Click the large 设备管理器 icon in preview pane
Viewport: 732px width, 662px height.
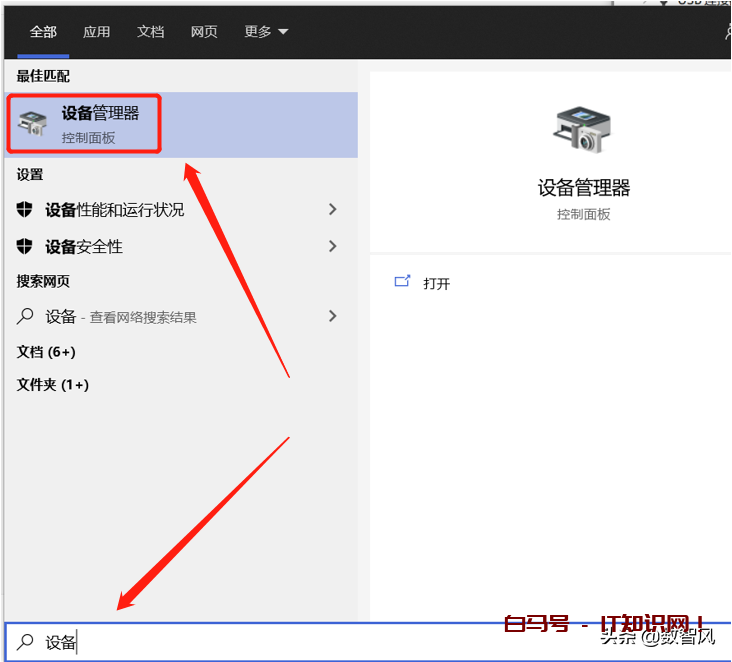coord(583,129)
